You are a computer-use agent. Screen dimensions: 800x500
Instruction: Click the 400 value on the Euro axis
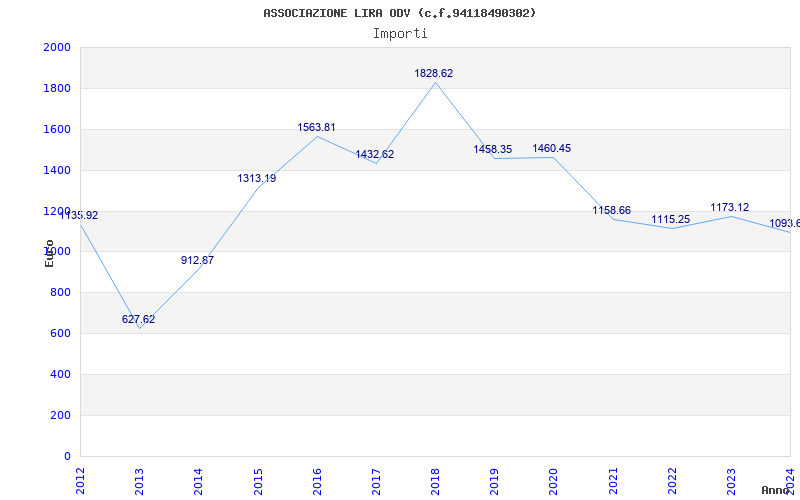click(61, 374)
